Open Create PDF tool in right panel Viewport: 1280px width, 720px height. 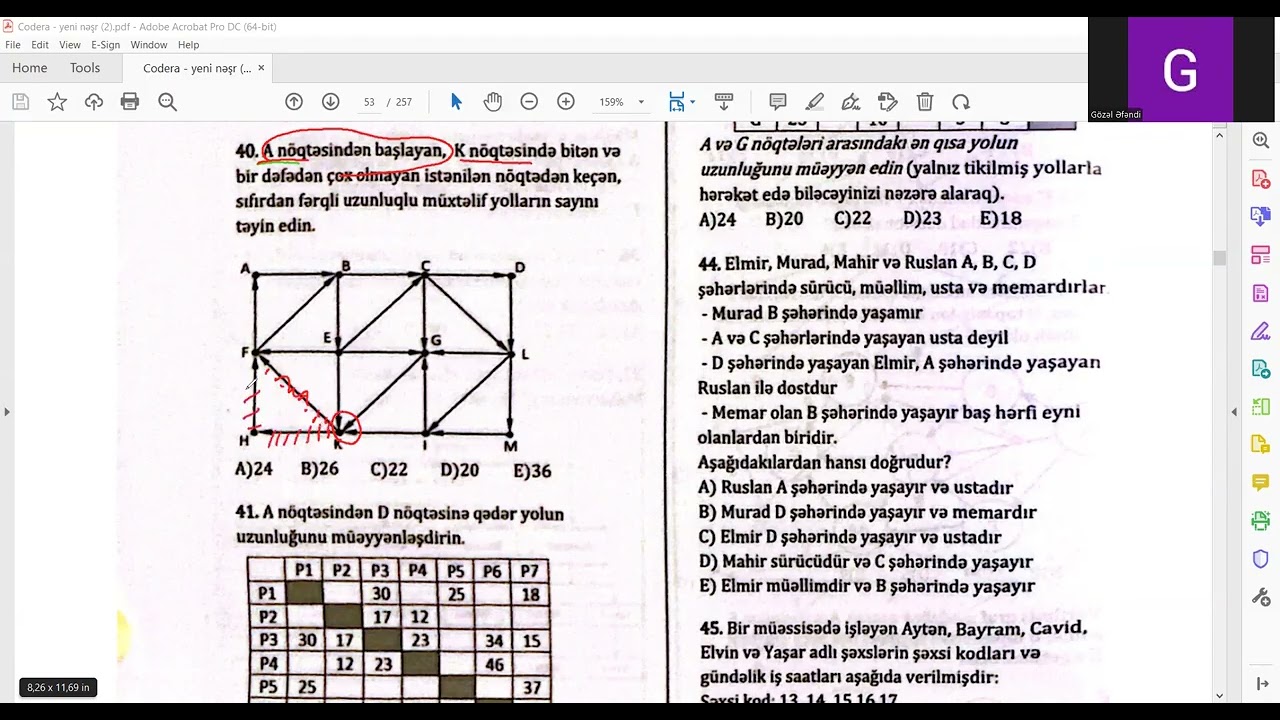point(1261,178)
